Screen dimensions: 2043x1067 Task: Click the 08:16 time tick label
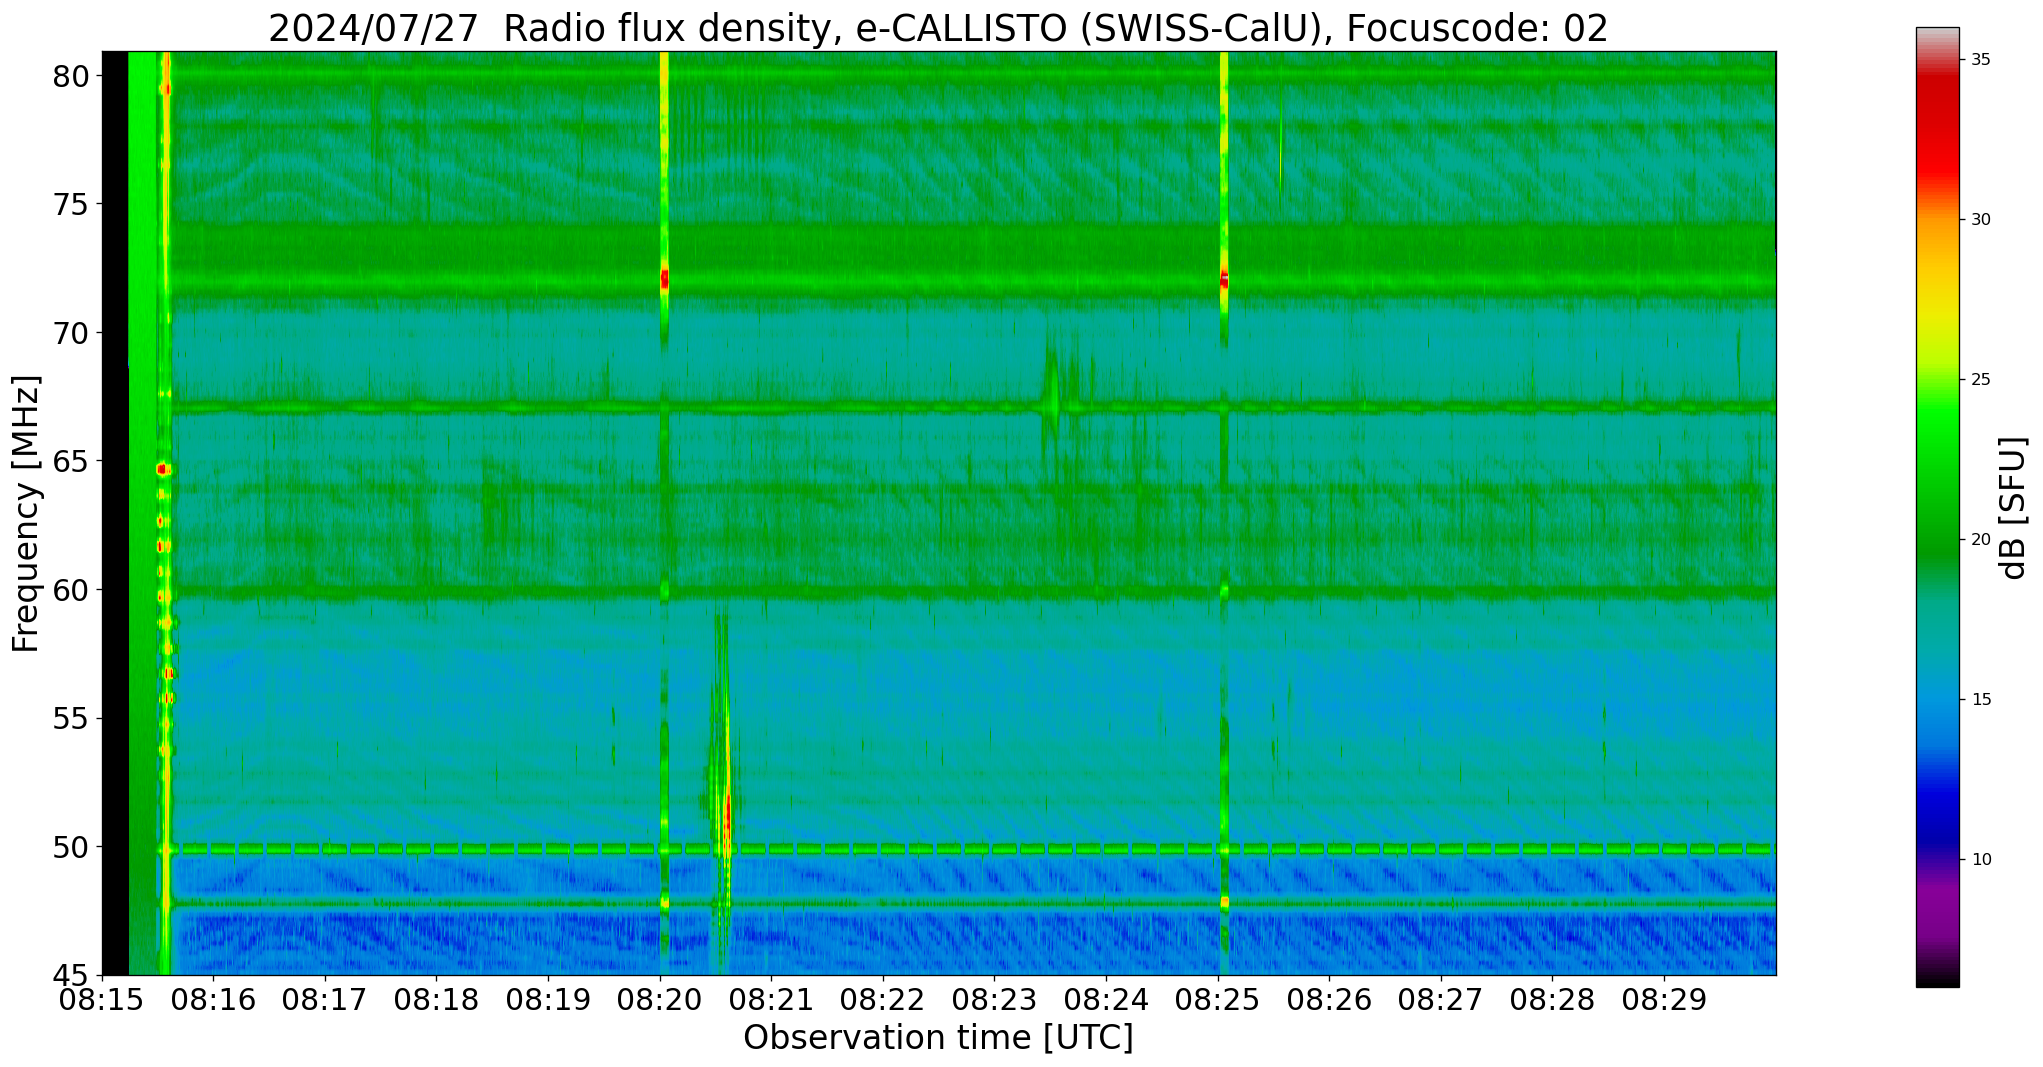coord(213,999)
